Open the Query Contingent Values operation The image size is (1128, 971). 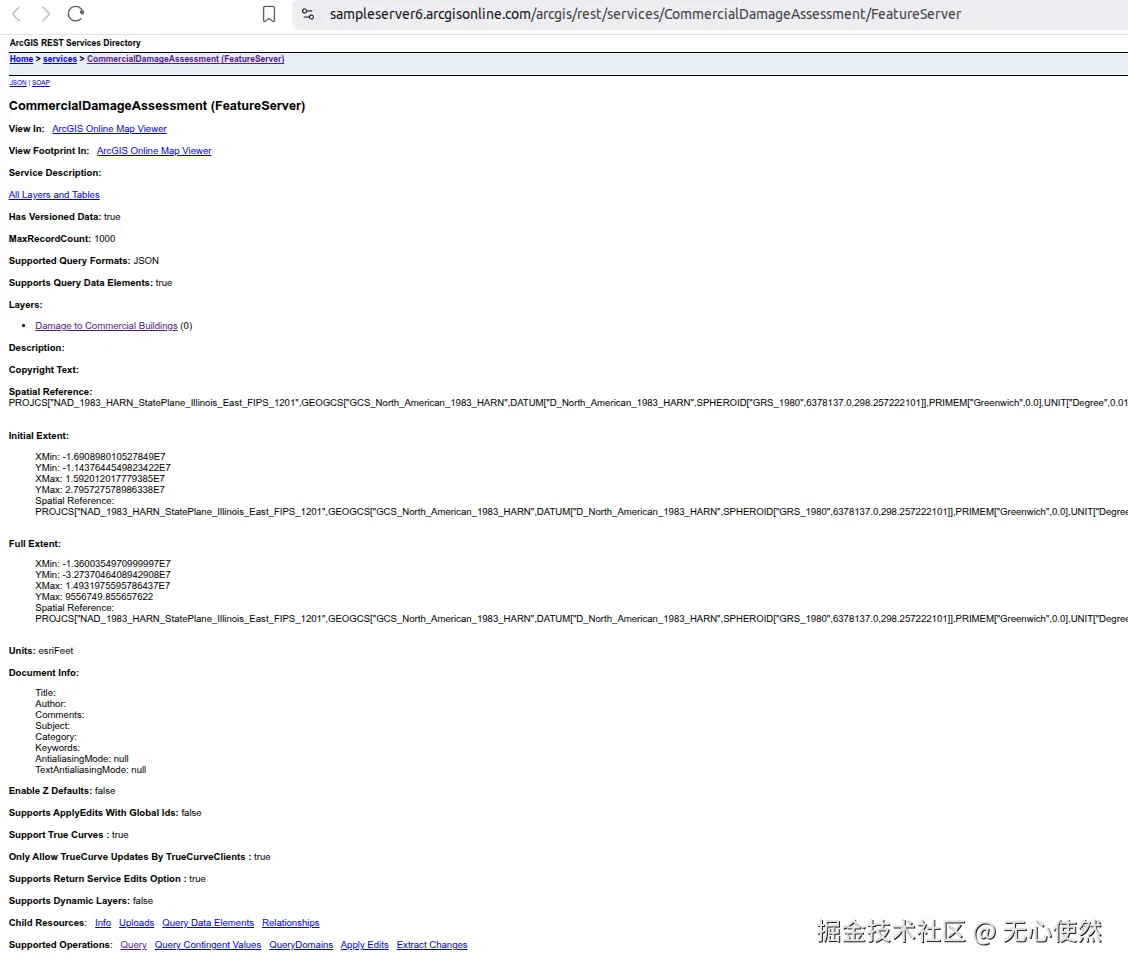click(208, 945)
